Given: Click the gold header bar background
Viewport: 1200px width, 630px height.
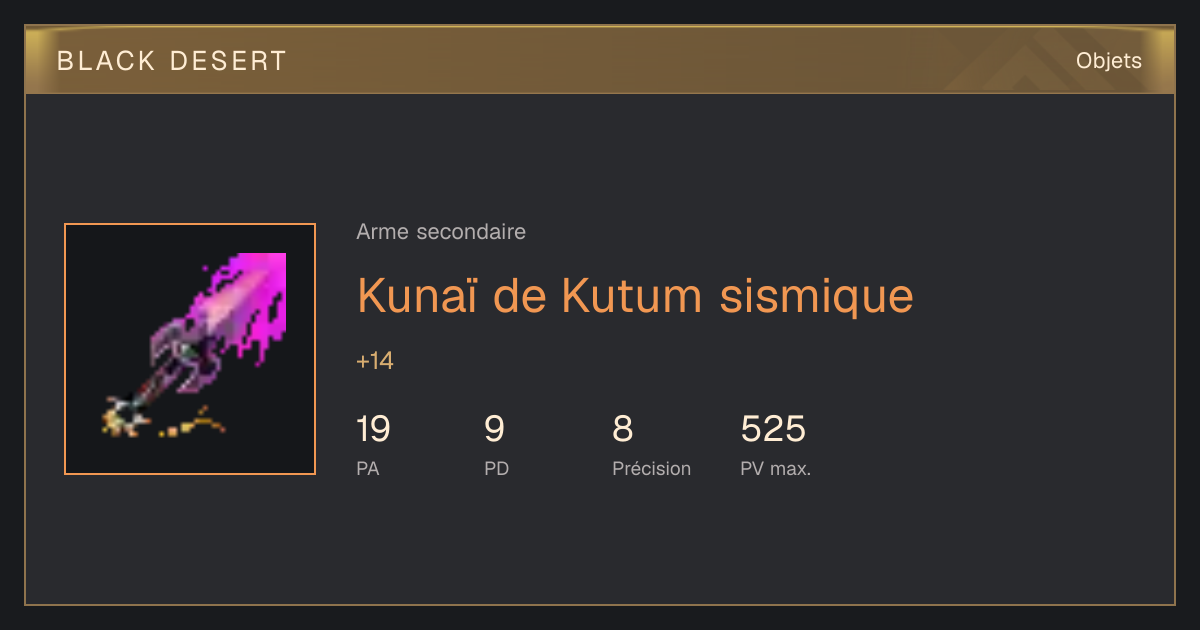Looking at the screenshot, I should click(600, 60).
